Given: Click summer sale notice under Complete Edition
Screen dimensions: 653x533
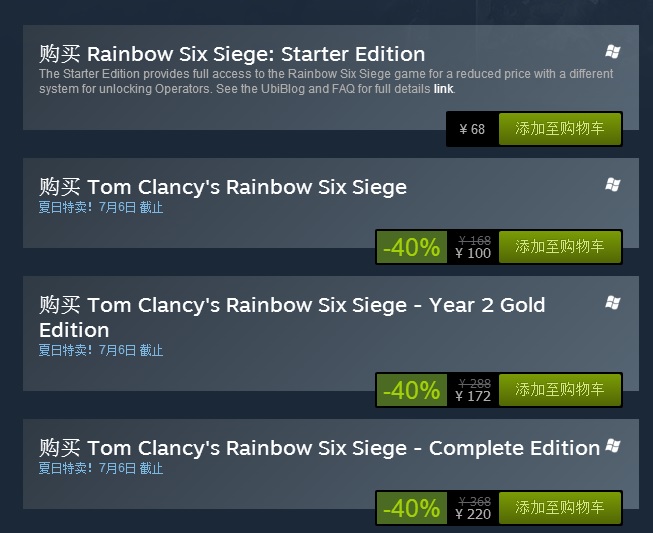Looking at the screenshot, I should pos(101,468).
